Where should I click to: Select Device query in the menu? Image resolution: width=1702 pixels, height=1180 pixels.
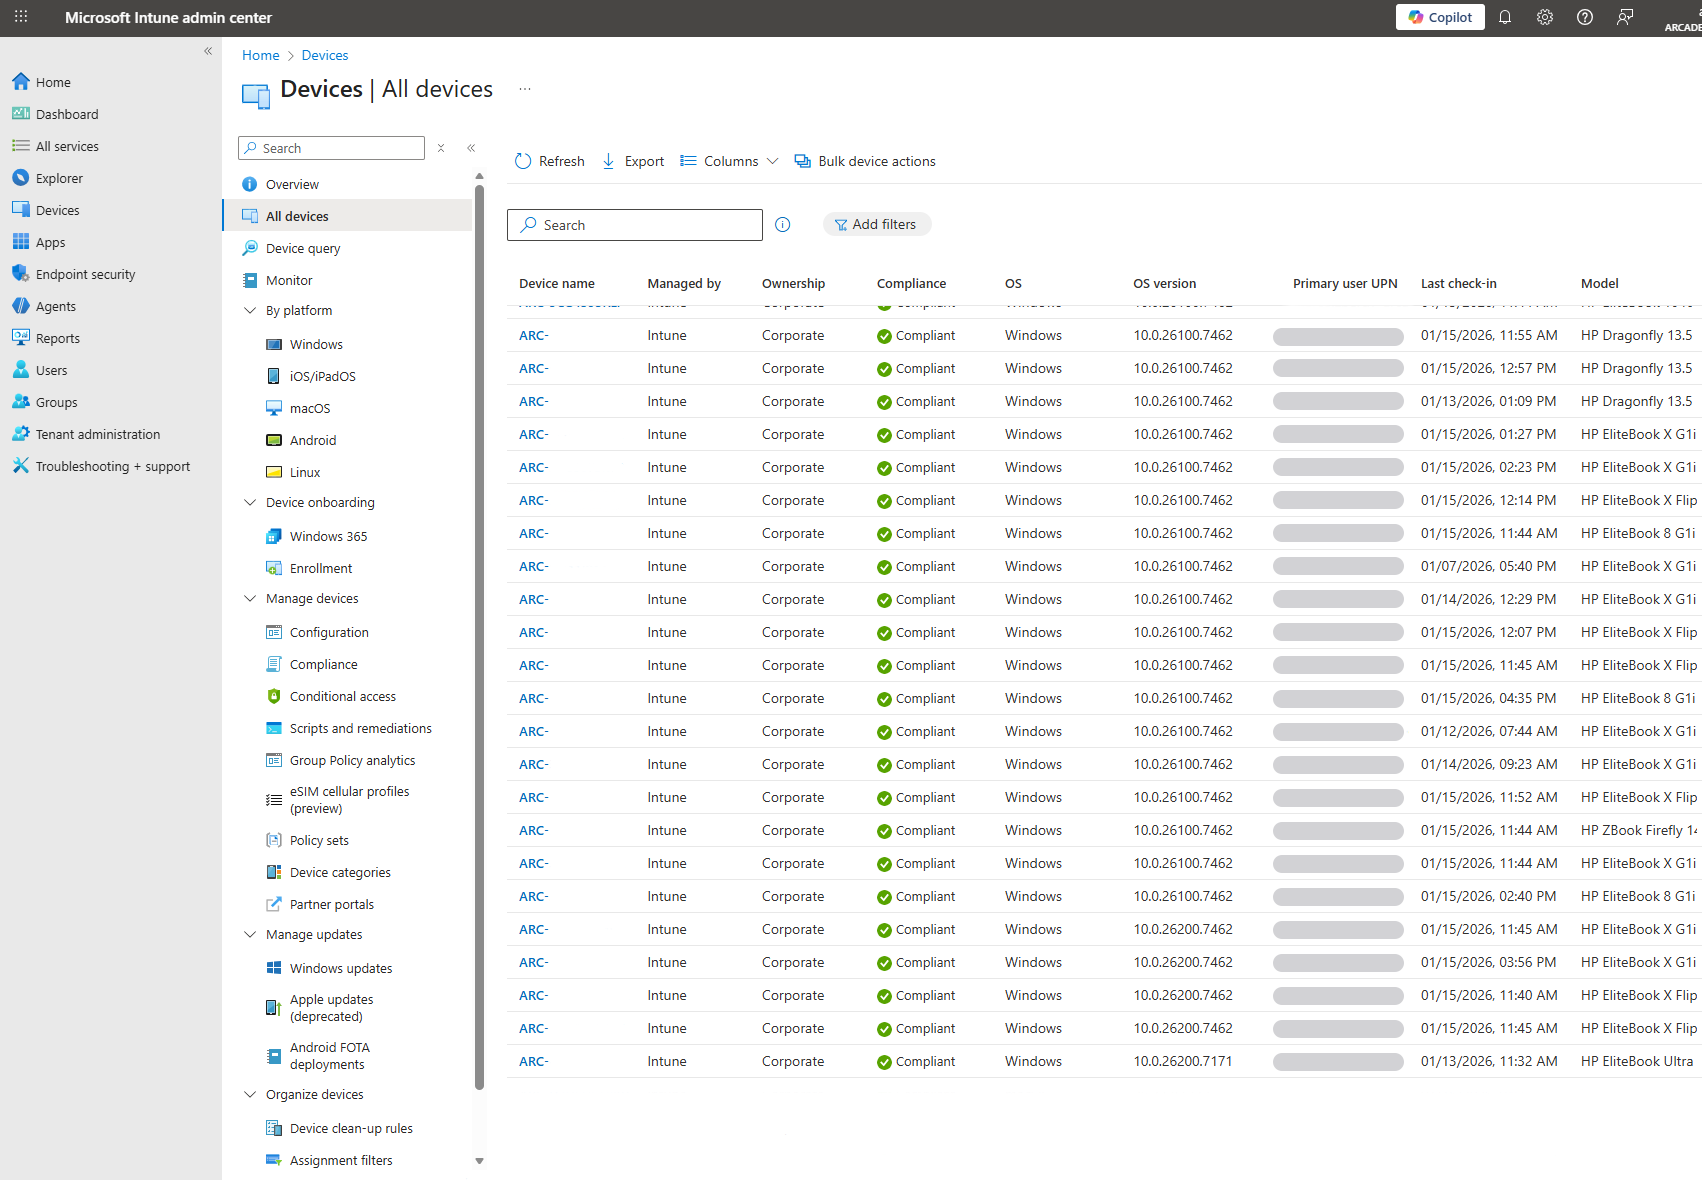[x=301, y=248]
